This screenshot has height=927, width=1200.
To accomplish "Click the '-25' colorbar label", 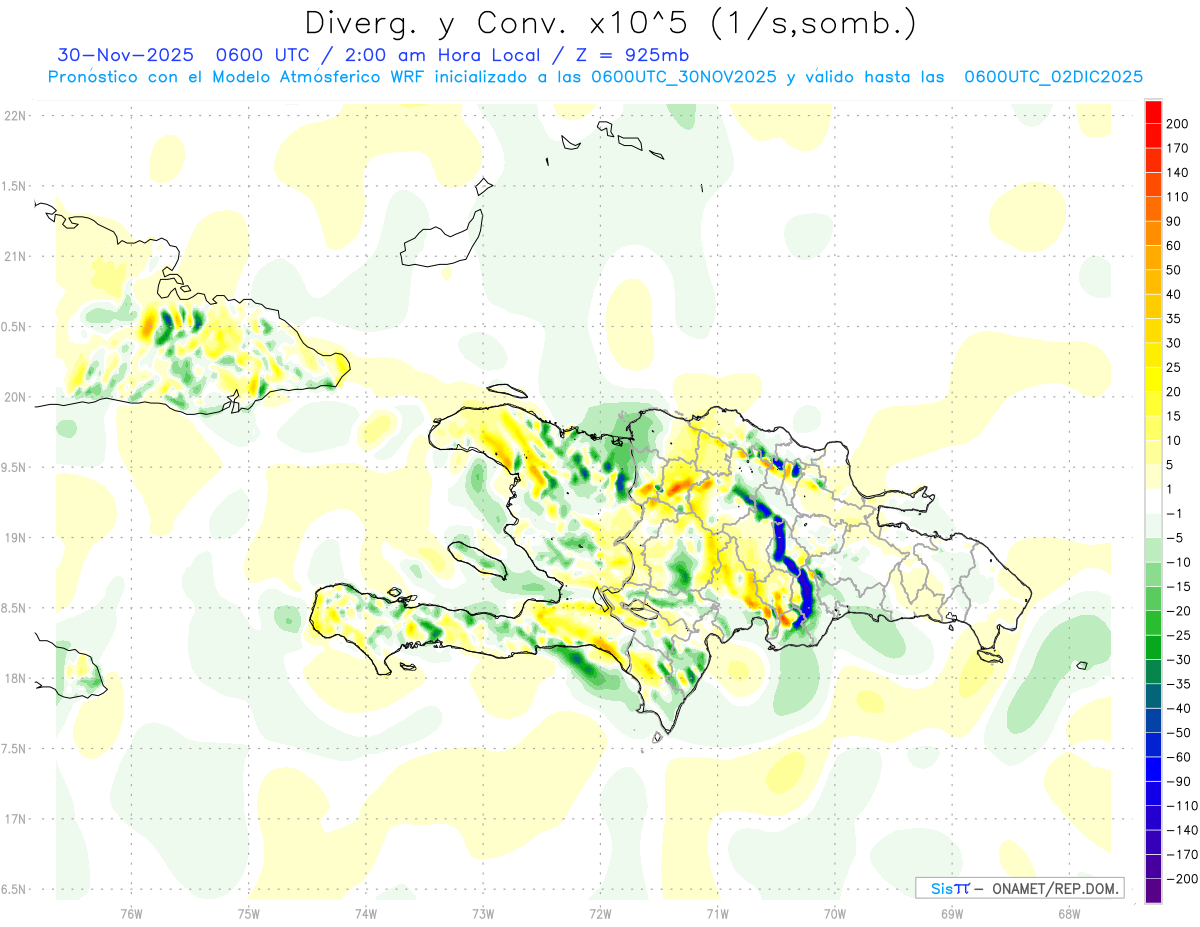I will [x=1179, y=636].
